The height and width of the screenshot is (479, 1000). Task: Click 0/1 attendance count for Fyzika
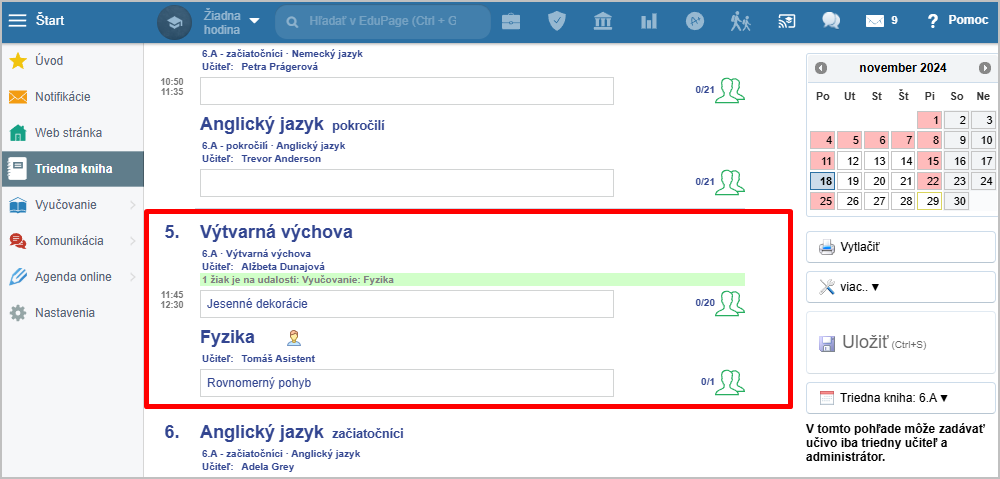click(708, 382)
